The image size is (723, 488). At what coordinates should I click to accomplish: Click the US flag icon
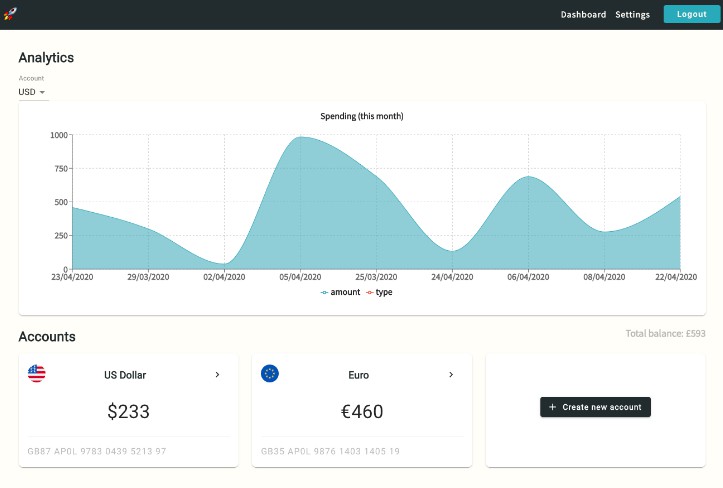[x=37, y=374]
